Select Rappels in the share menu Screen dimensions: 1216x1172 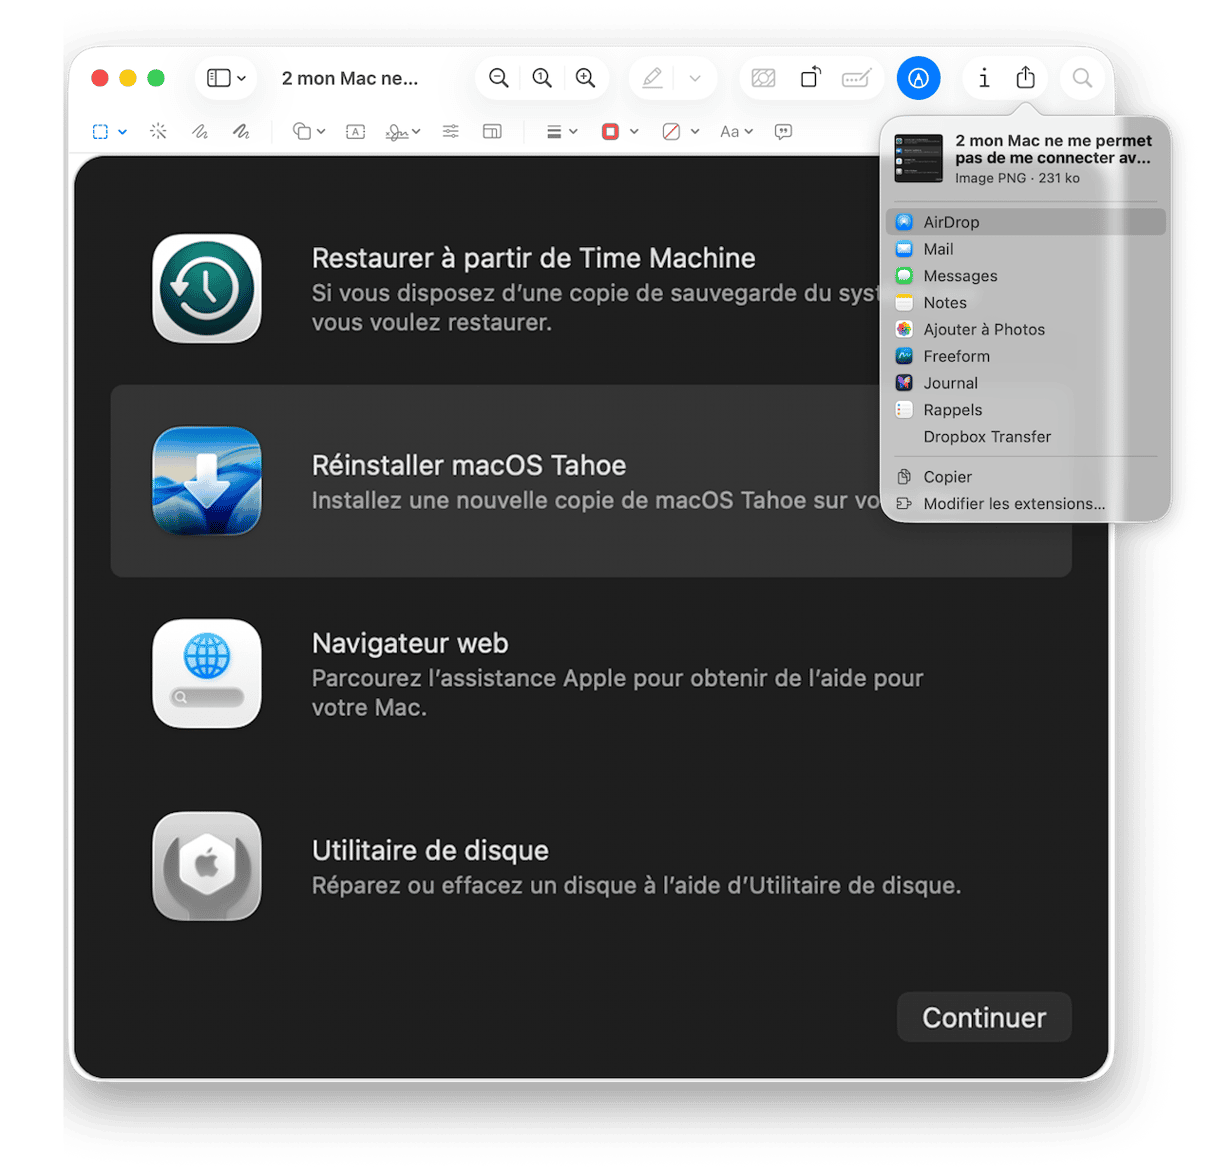1026,410
